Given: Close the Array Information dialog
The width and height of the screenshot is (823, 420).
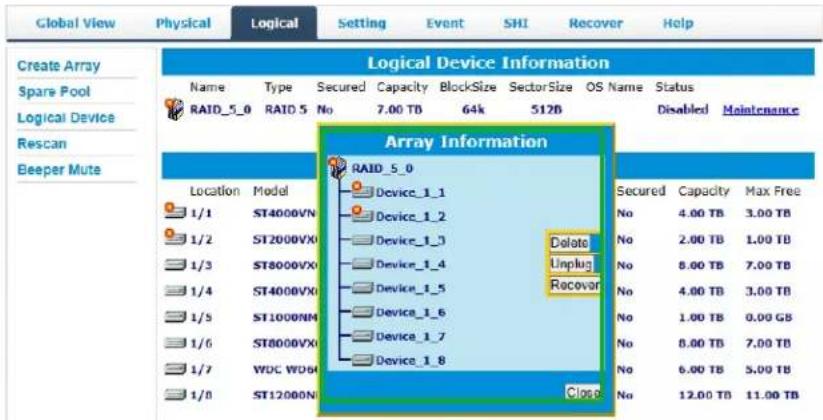Looking at the screenshot, I should pos(583,392).
